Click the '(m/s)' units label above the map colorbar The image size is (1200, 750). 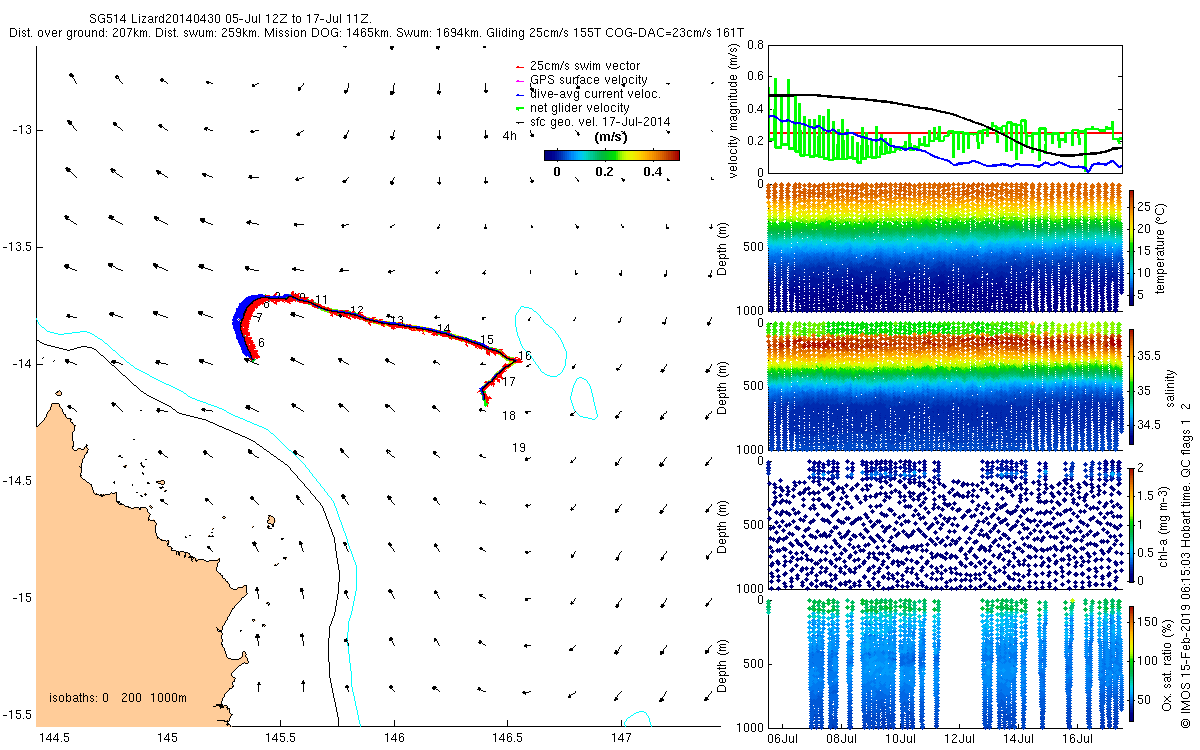[x=610, y=137]
